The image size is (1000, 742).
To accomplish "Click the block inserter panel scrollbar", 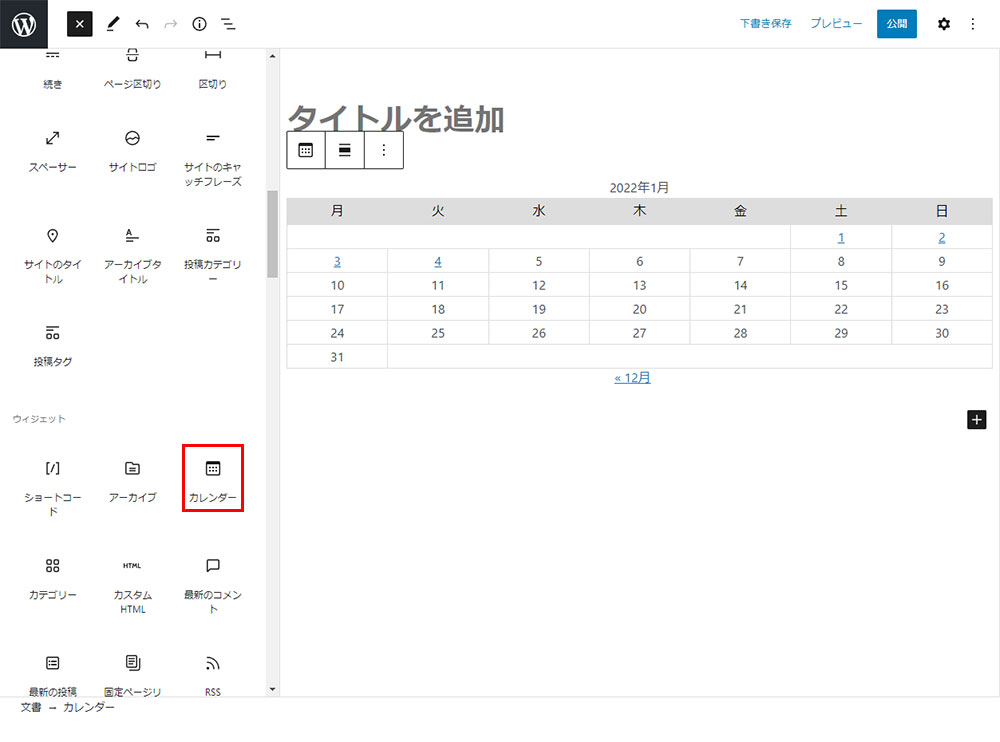I will (x=272, y=233).
